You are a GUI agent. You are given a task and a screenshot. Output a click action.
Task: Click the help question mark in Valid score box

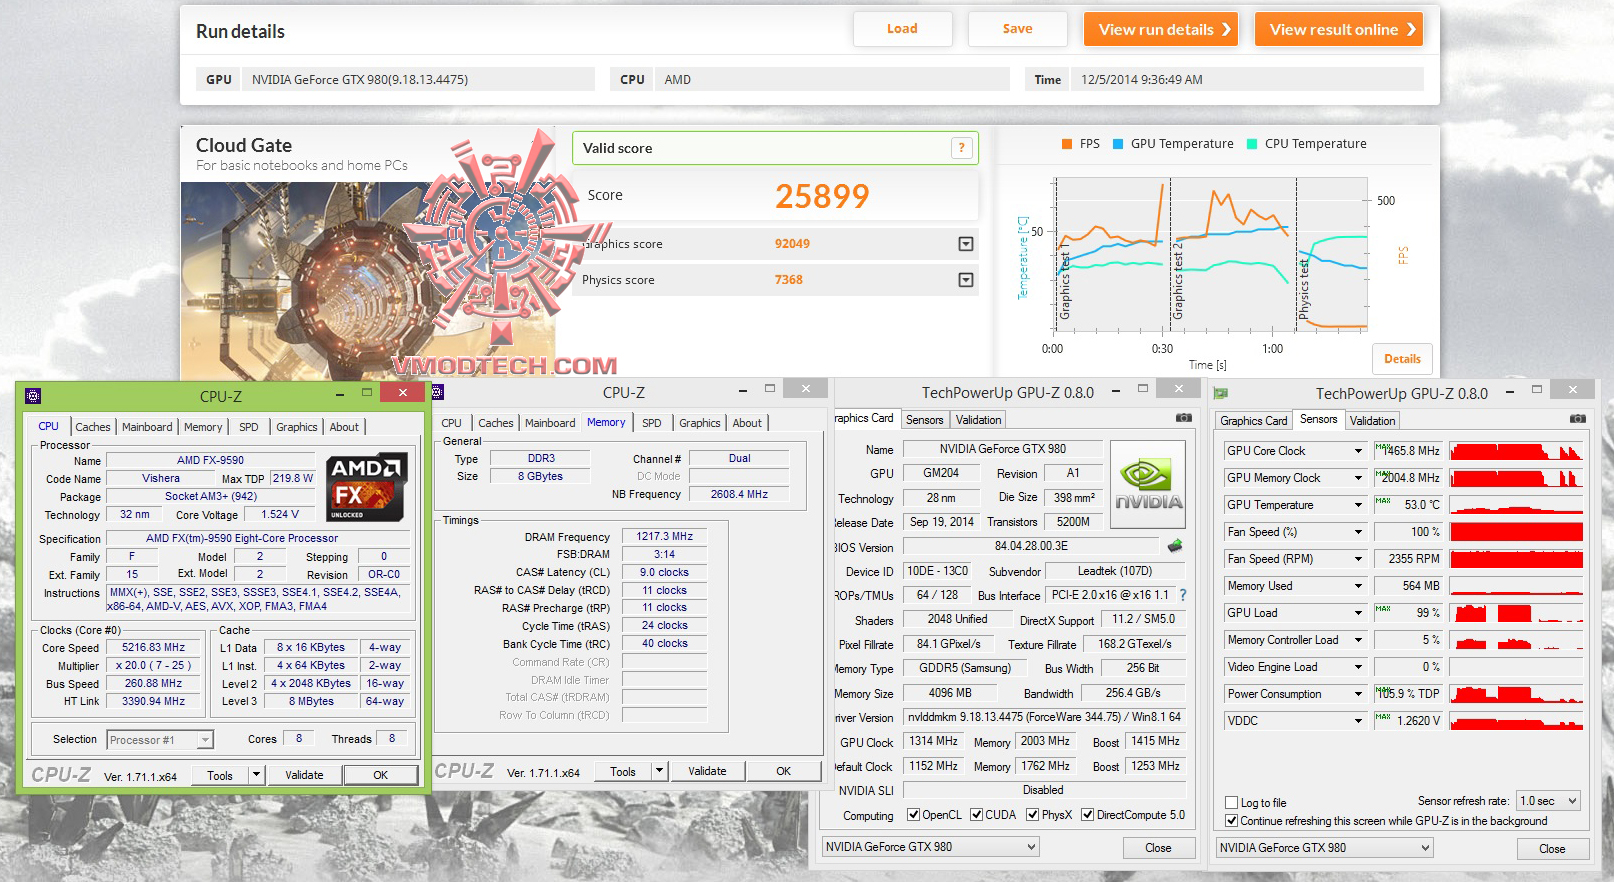tap(961, 148)
